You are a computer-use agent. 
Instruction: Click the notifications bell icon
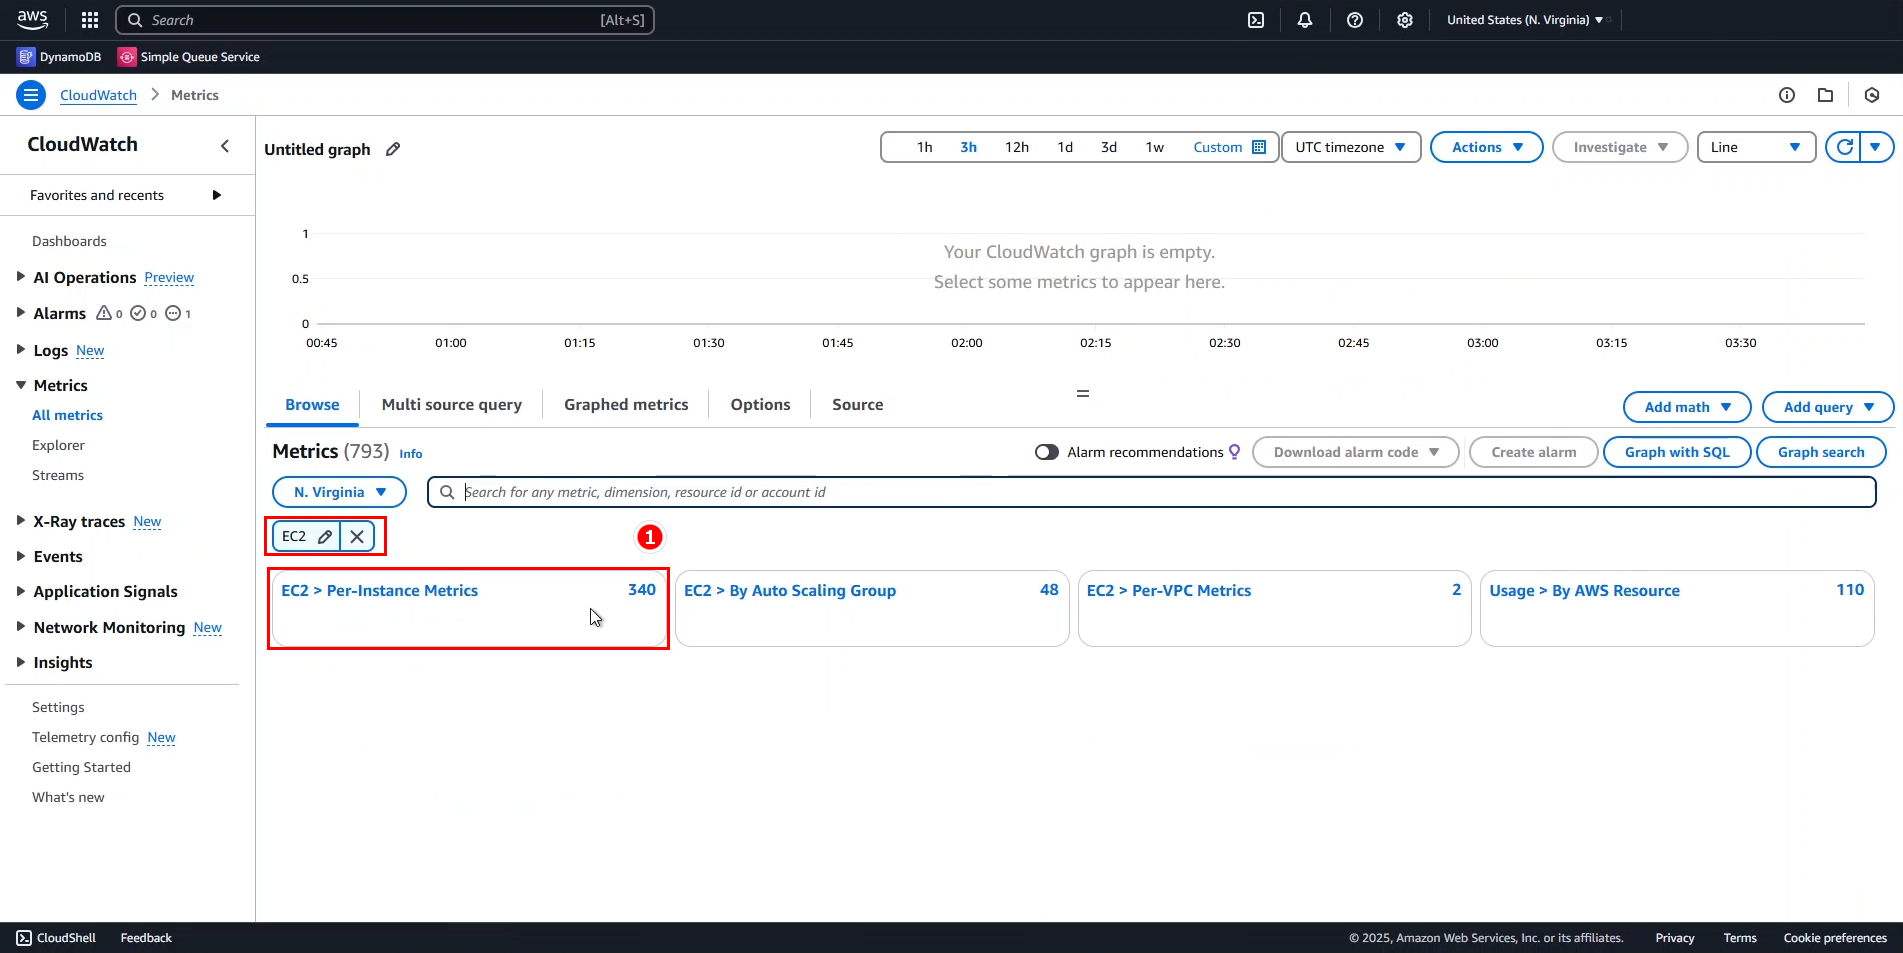click(x=1305, y=20)
